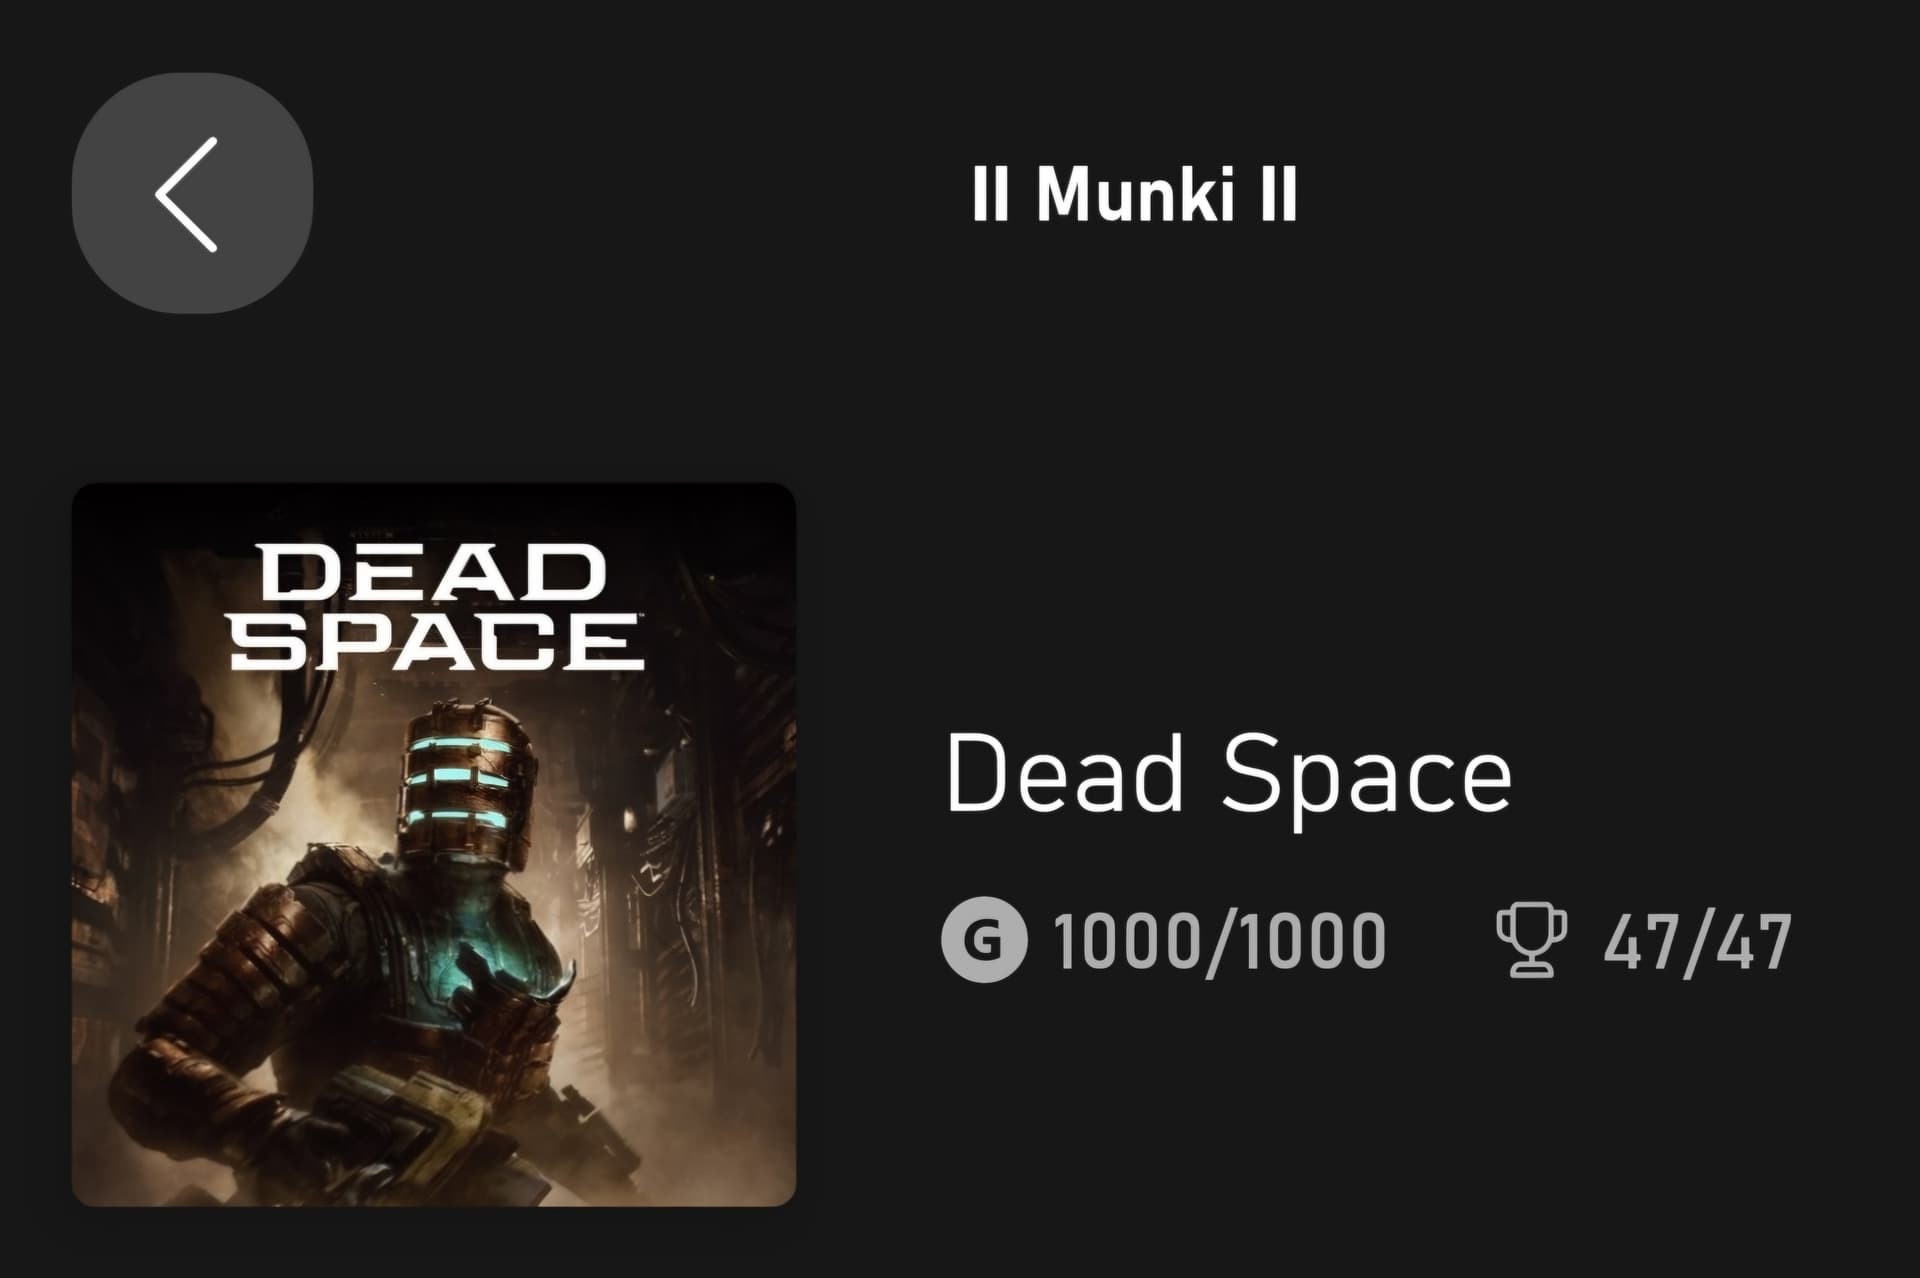Screen dimensions: 1920x1278
Task: Click the DEAD SPACE logo on cover art
Action: pyautogui.click(x=436, y=607)
